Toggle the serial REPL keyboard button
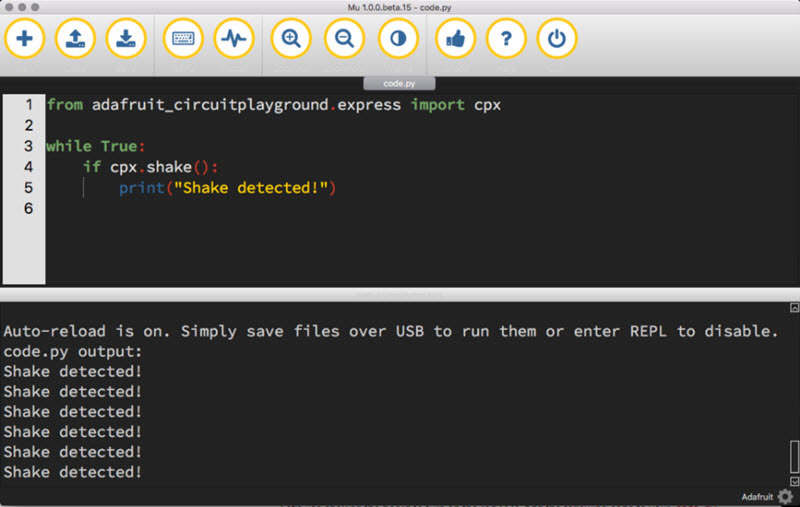Image resolution: width=800 pixels, height=507 pixels. (183, 40)
